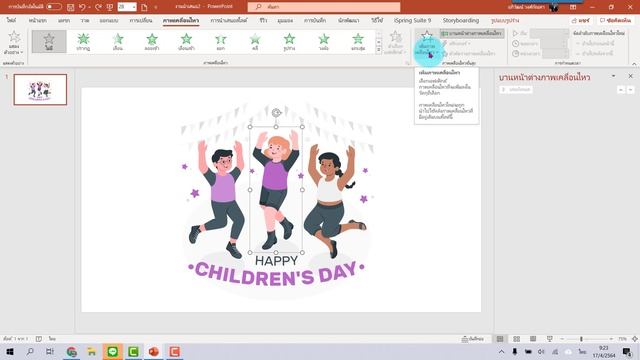The image size is (640, 360).
Task: Fit slide to current window icon
Action: point(635,339)
